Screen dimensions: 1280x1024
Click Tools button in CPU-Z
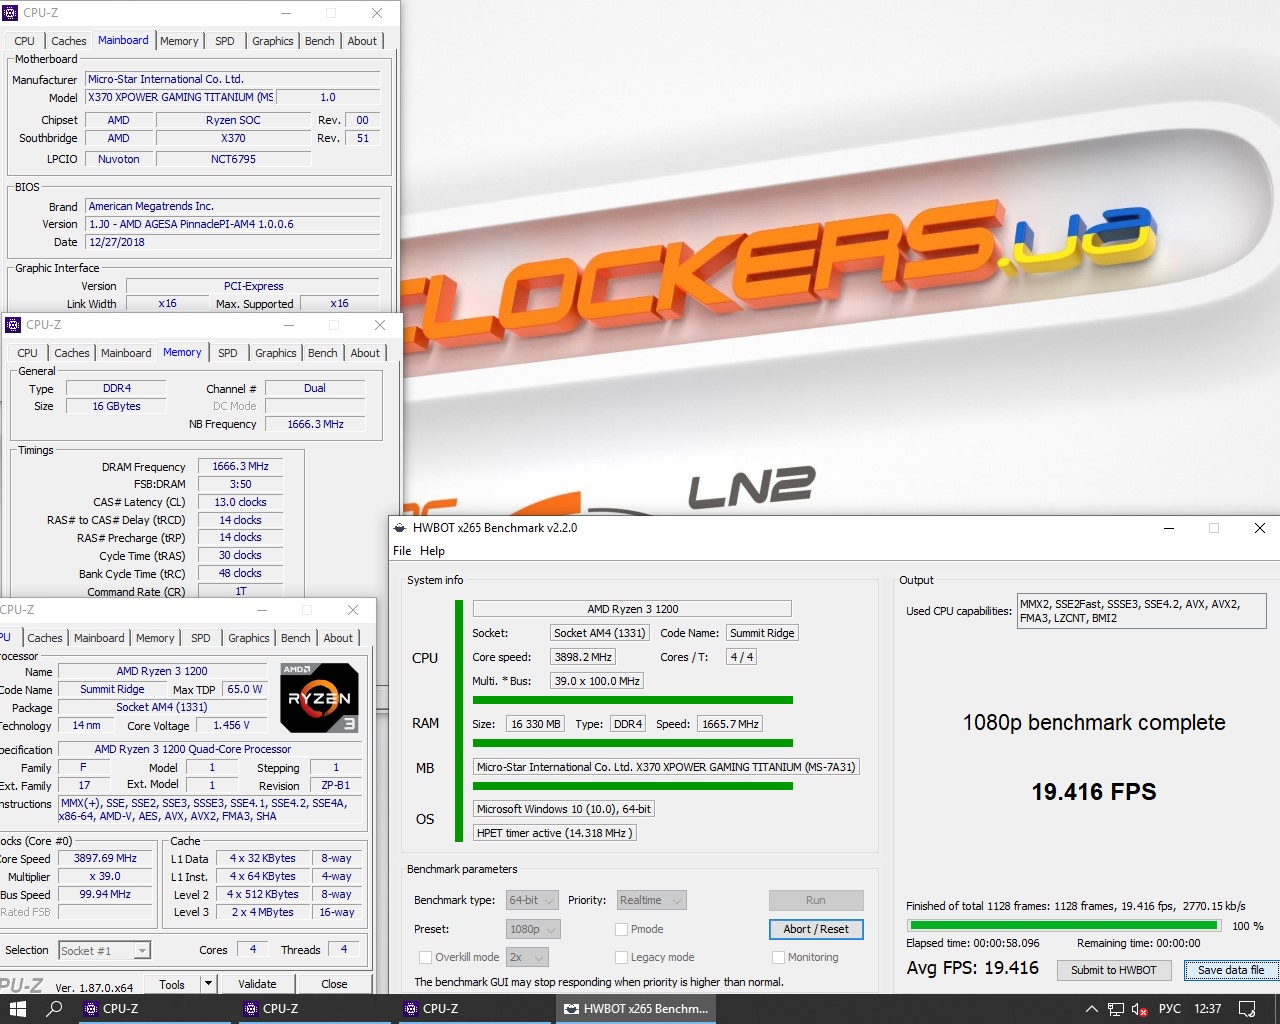click(172, 984)
